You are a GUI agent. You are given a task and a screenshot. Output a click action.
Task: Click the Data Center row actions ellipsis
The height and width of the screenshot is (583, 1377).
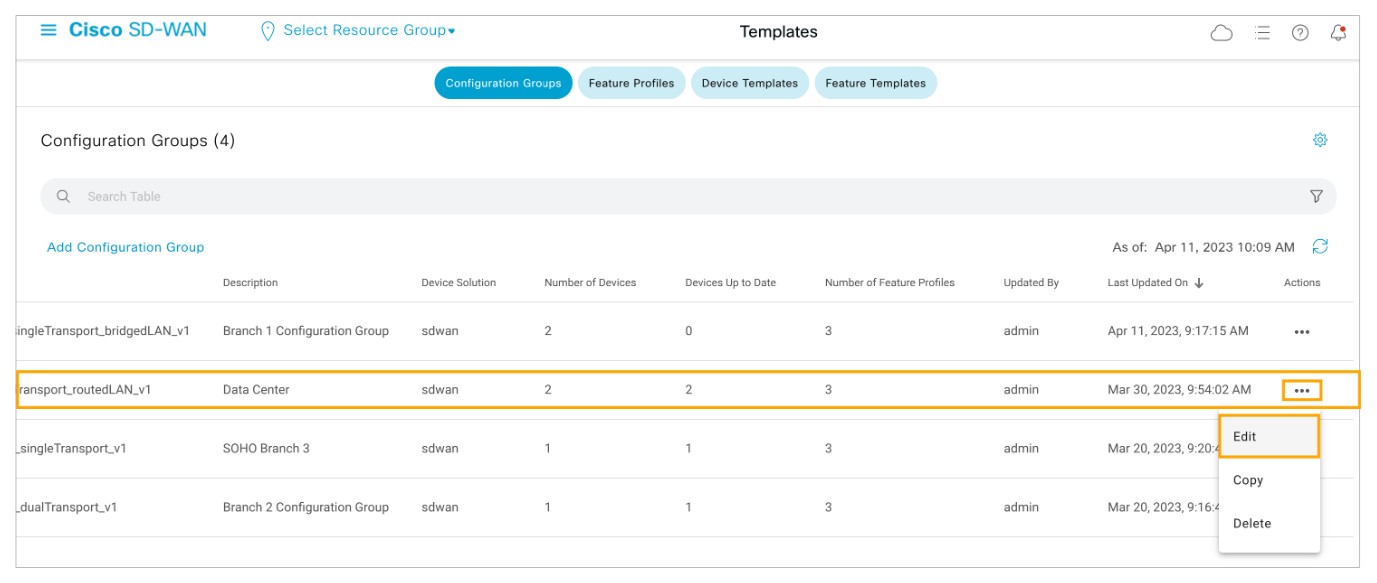(1301, 390)
